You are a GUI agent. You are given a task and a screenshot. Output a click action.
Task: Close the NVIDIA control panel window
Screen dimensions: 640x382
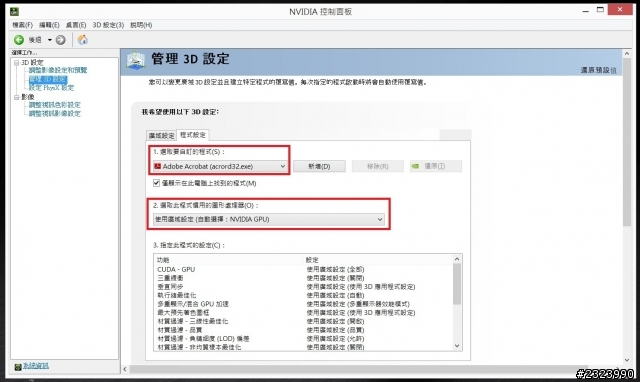click(620, 9)
